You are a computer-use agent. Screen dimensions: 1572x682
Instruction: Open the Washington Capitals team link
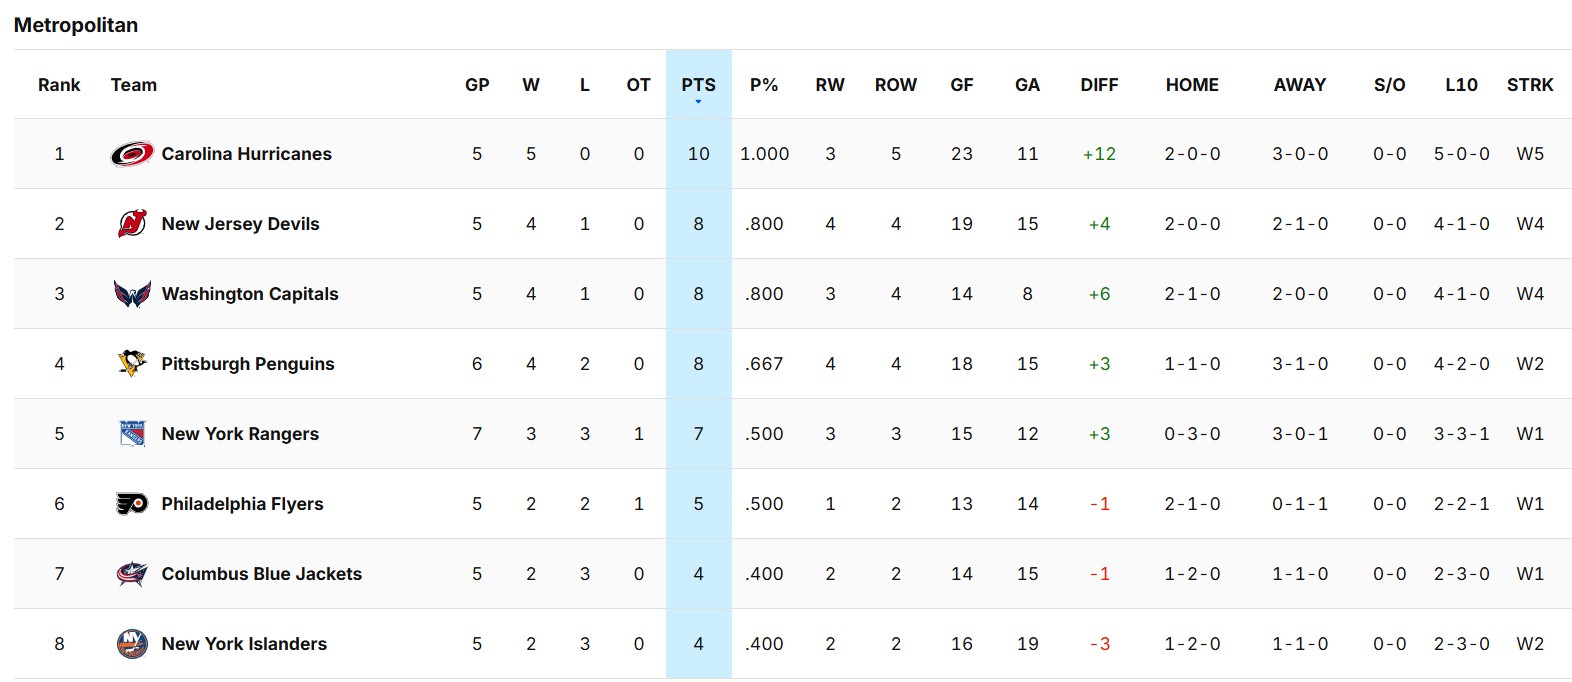pos(250,294)
